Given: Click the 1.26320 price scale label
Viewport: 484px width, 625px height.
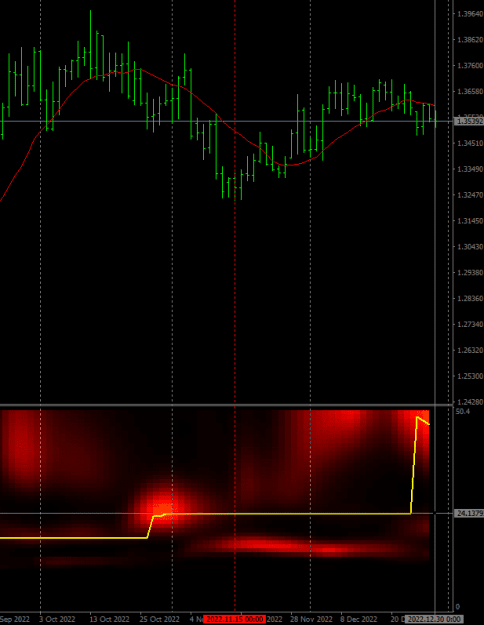Looking at the screenshot, I should pyautogui.click(x=470, y=350).
